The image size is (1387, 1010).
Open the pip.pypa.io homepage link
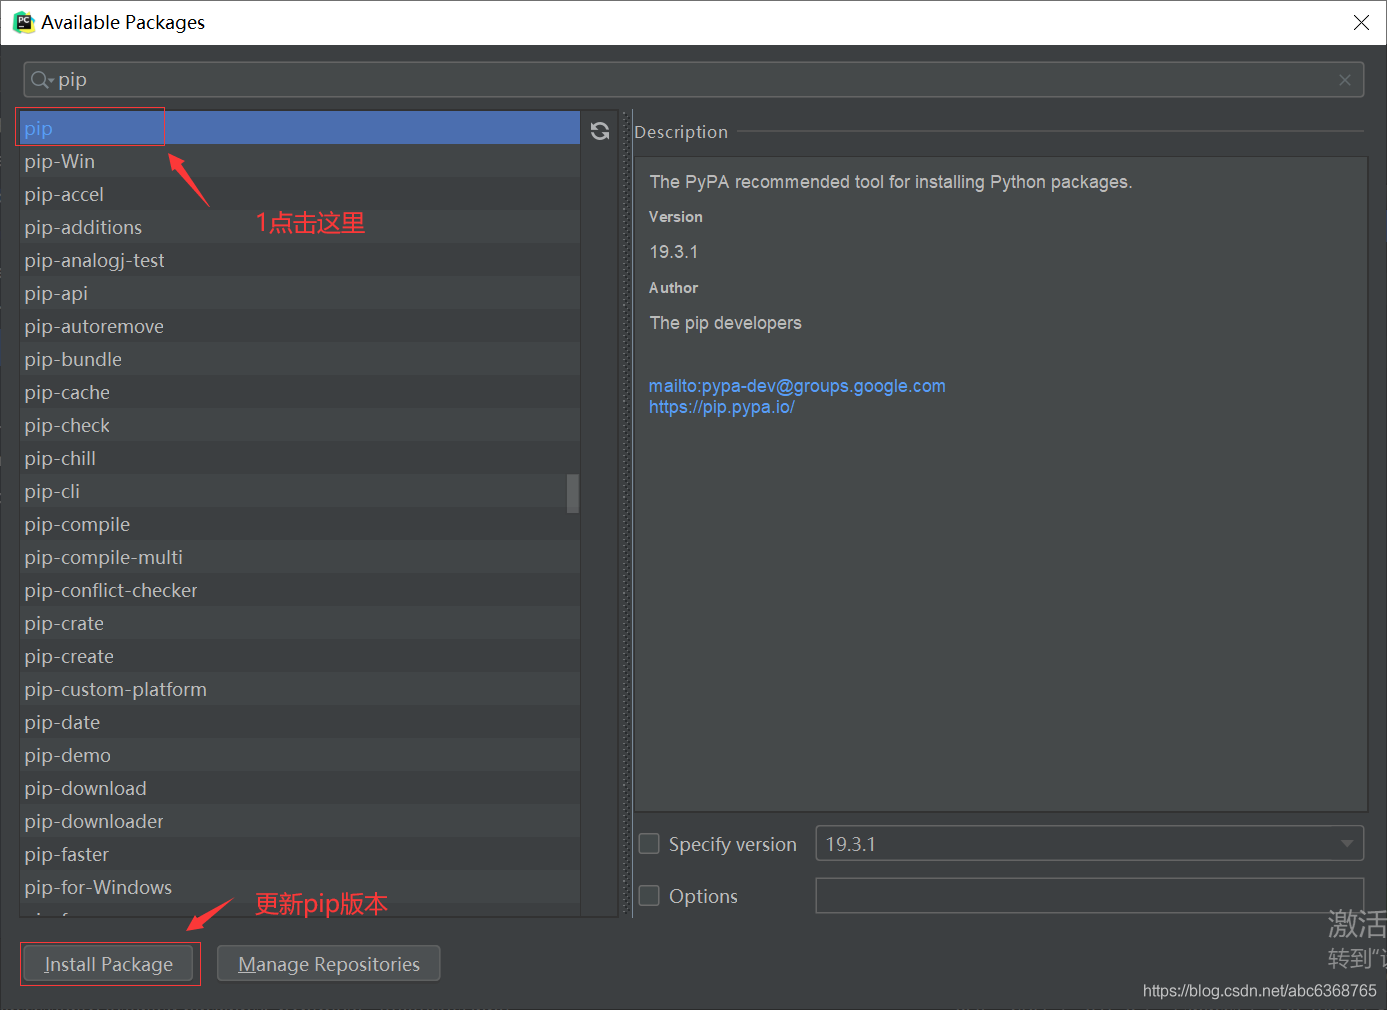(x=721, y=407)
